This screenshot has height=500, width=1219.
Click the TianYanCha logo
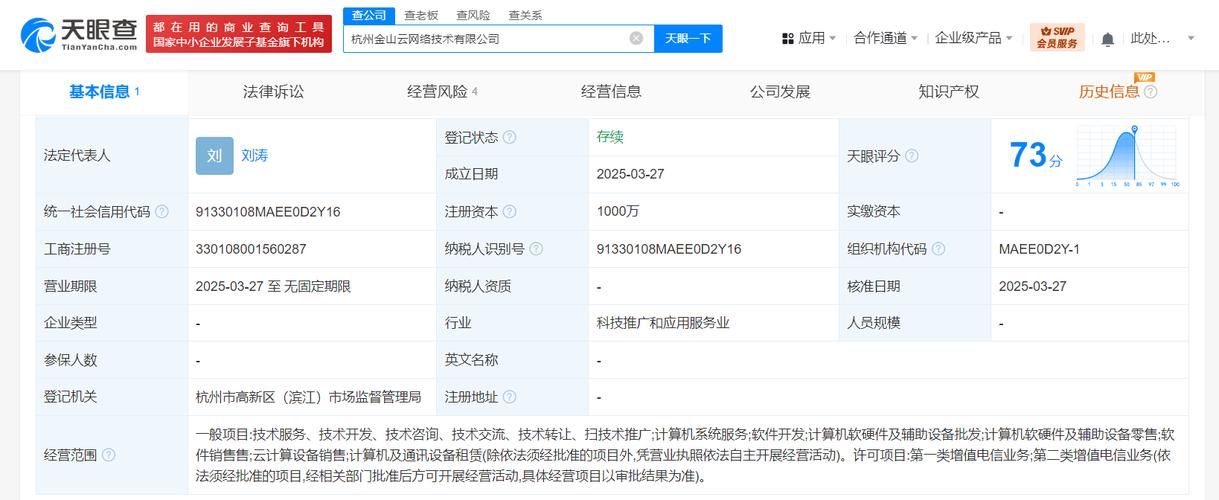[x=79, y=35]
